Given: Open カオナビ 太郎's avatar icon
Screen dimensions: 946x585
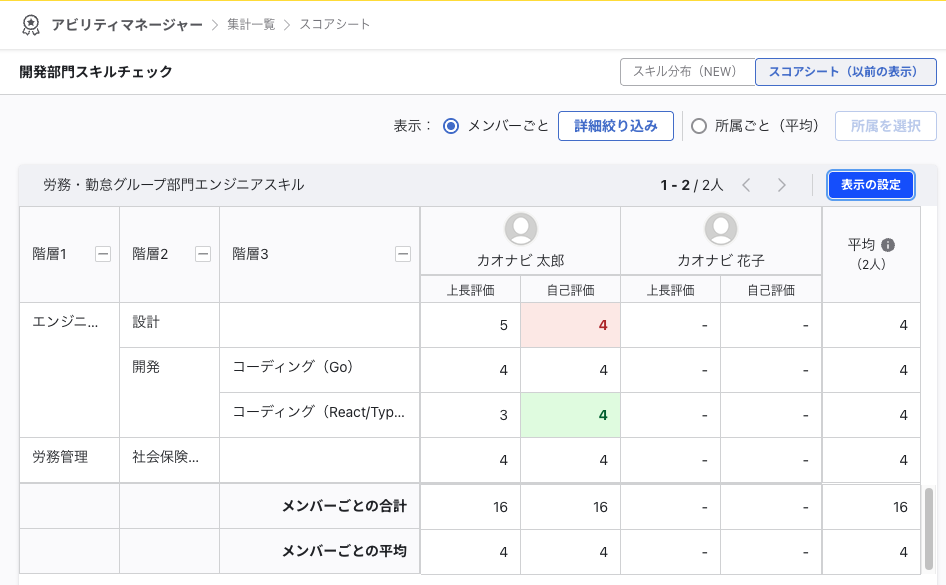Looking at the screenshot, I should click(521, 229).
